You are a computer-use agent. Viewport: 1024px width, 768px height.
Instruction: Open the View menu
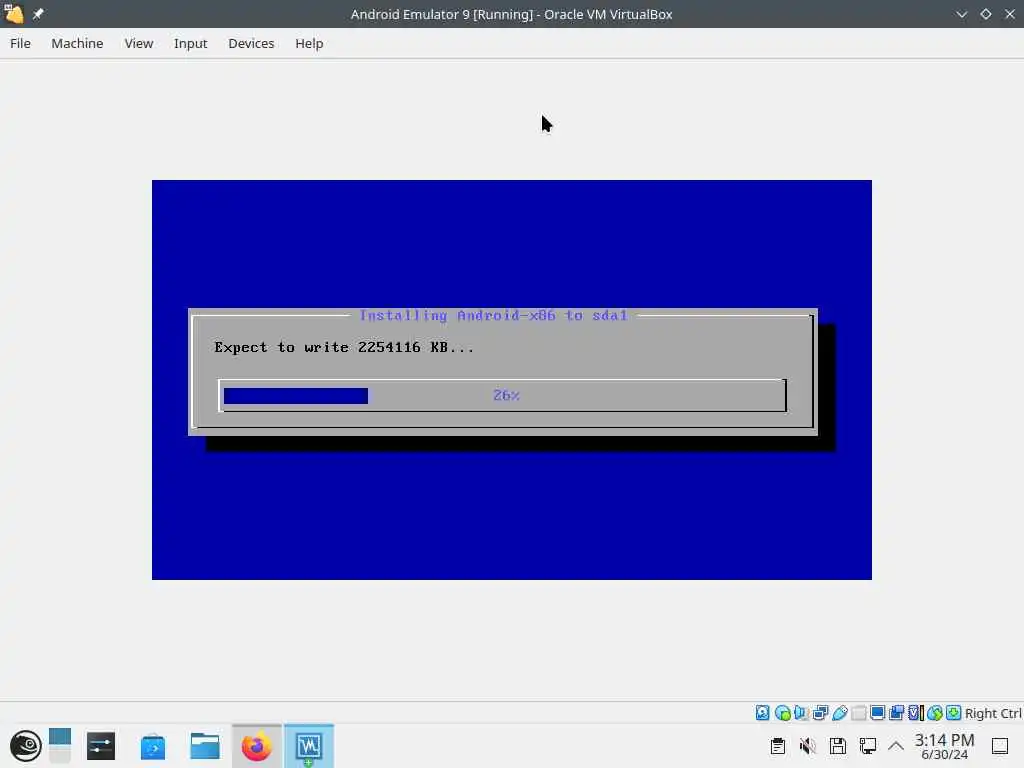[138, 43]
